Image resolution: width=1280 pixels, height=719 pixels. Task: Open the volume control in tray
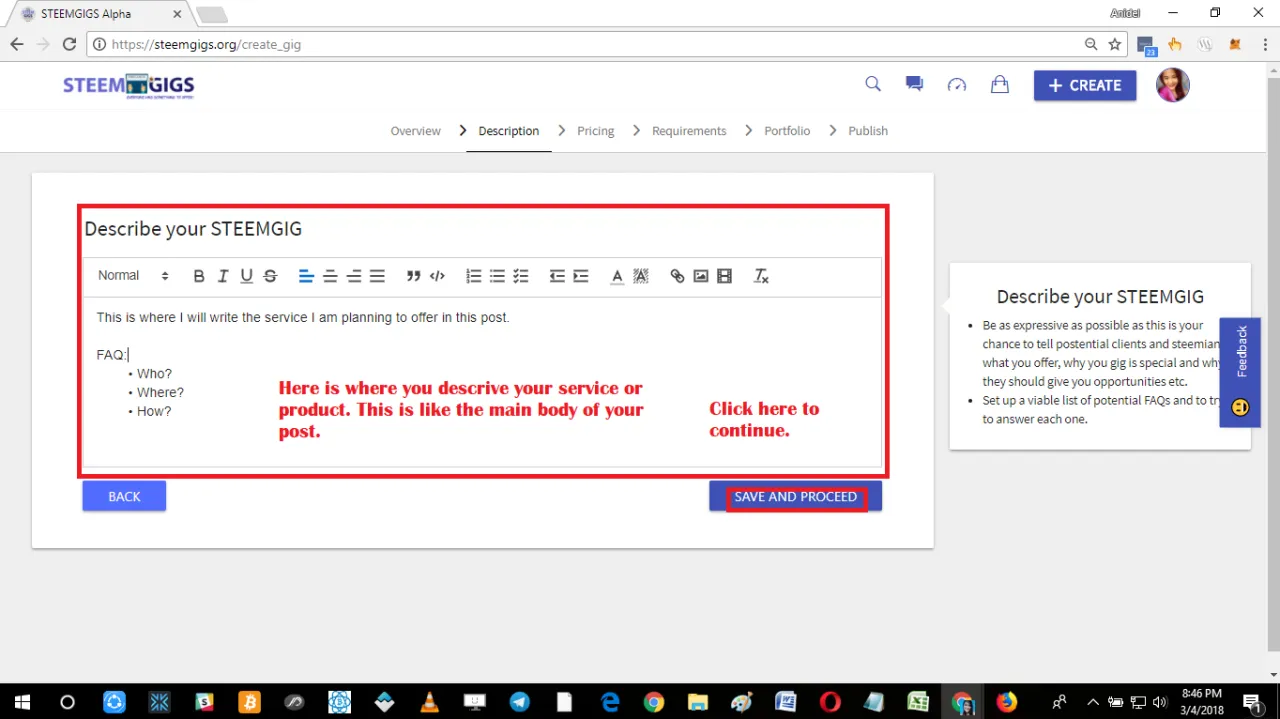point(1160,701)
